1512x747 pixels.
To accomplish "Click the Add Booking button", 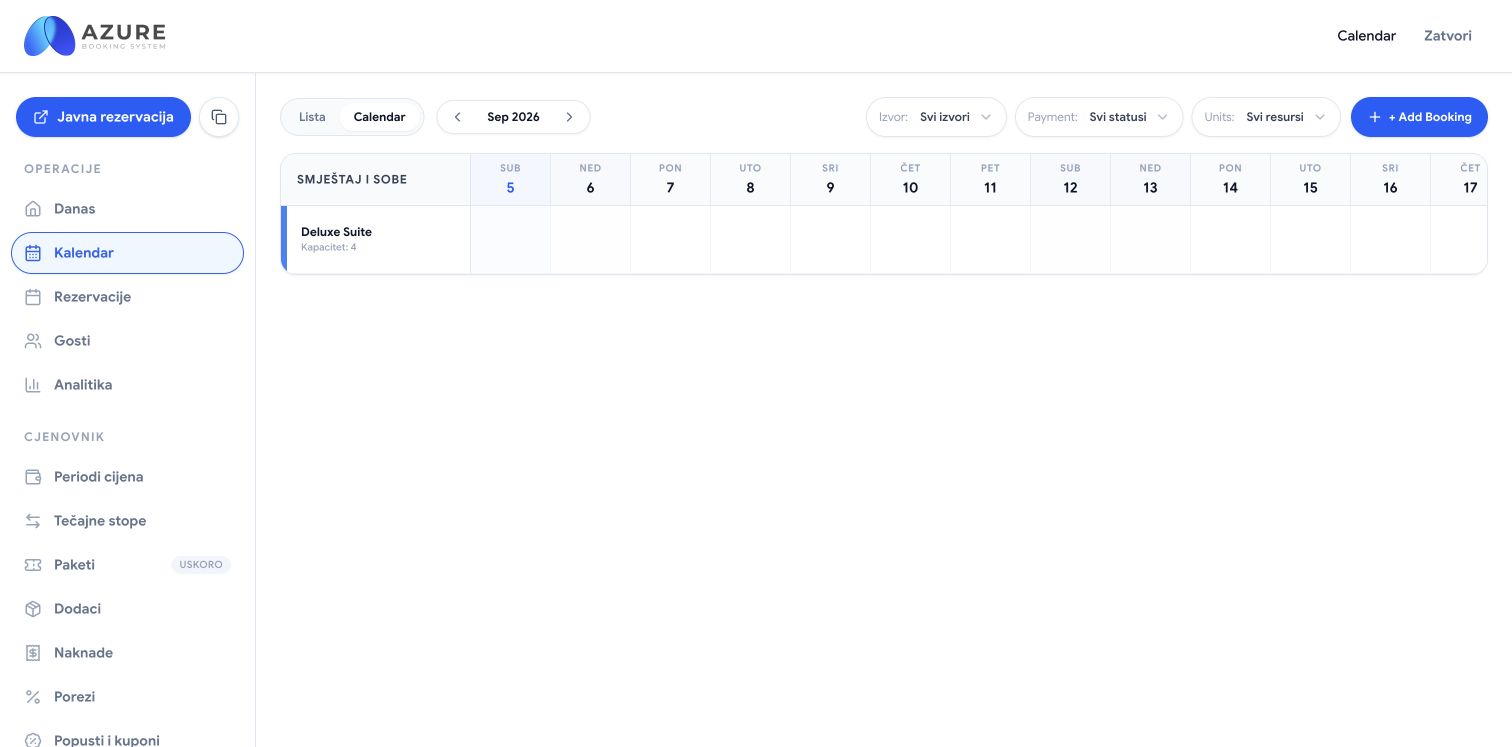I will [1419, 117].
